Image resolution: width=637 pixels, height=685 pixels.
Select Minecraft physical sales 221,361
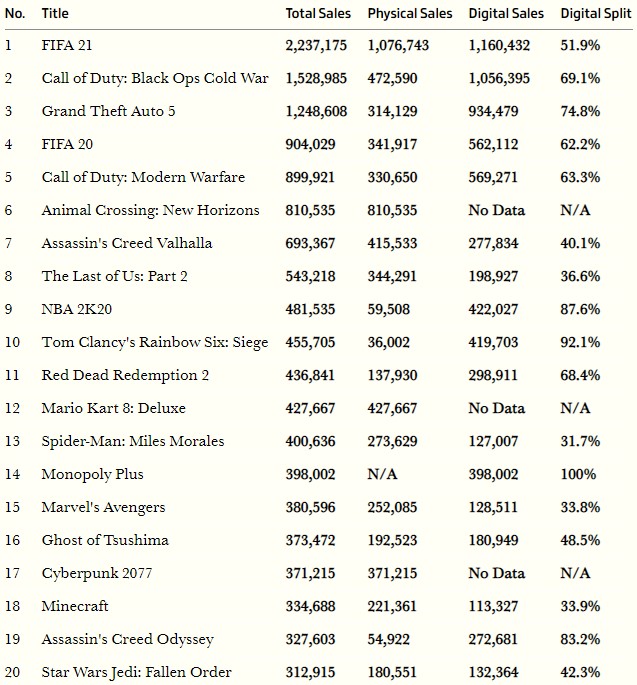[x=392, y=606]
